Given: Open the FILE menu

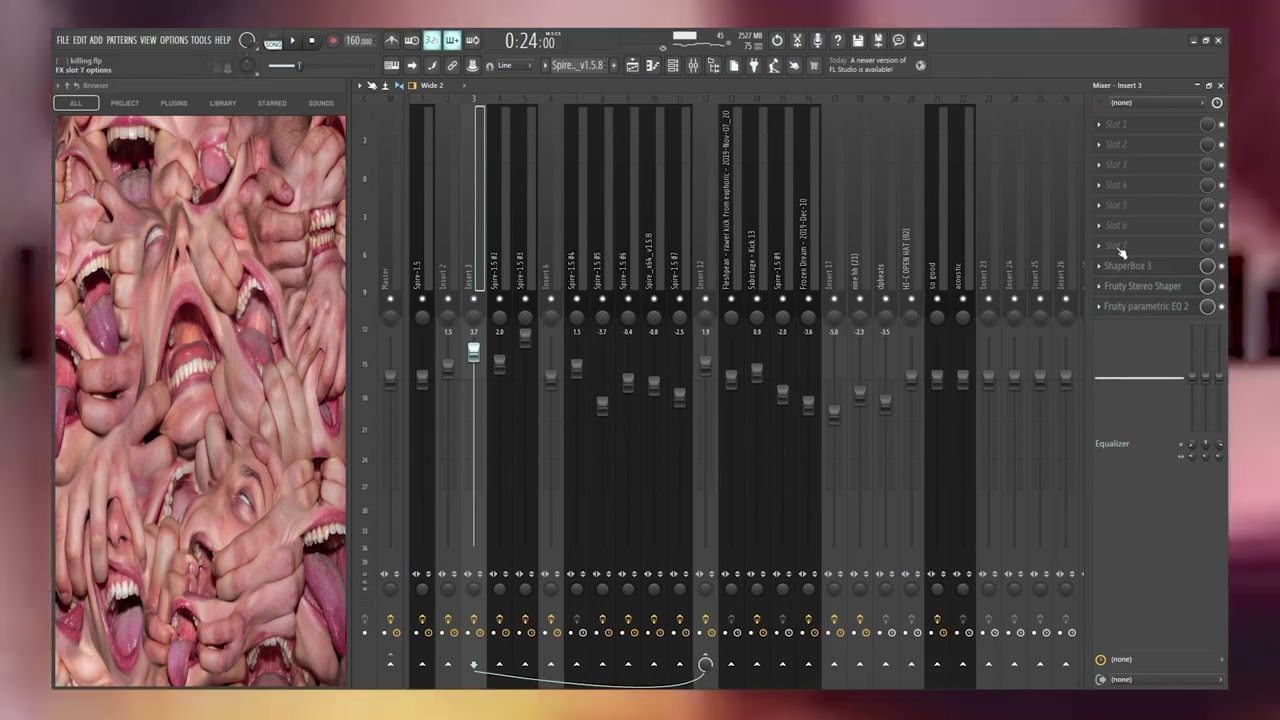Looking at the screenshot, I should [x=63, y=40].
